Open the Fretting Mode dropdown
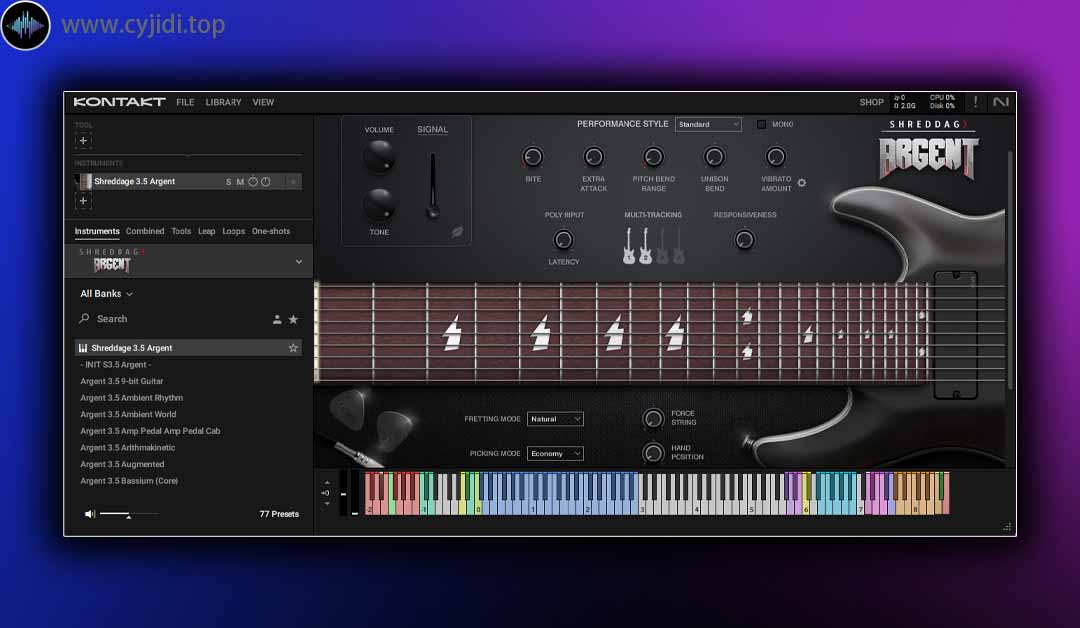Screen dimensions: 1080x628 click(555, 419)
